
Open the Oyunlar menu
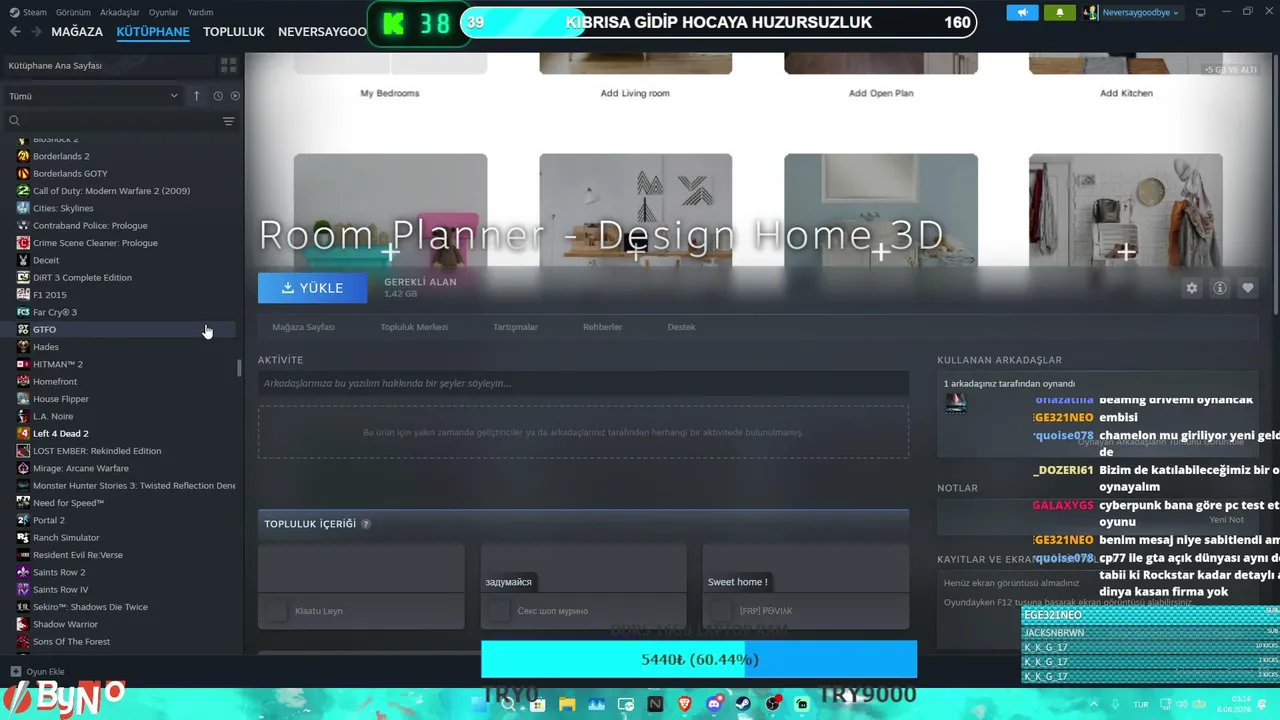[x=164, y=13]
